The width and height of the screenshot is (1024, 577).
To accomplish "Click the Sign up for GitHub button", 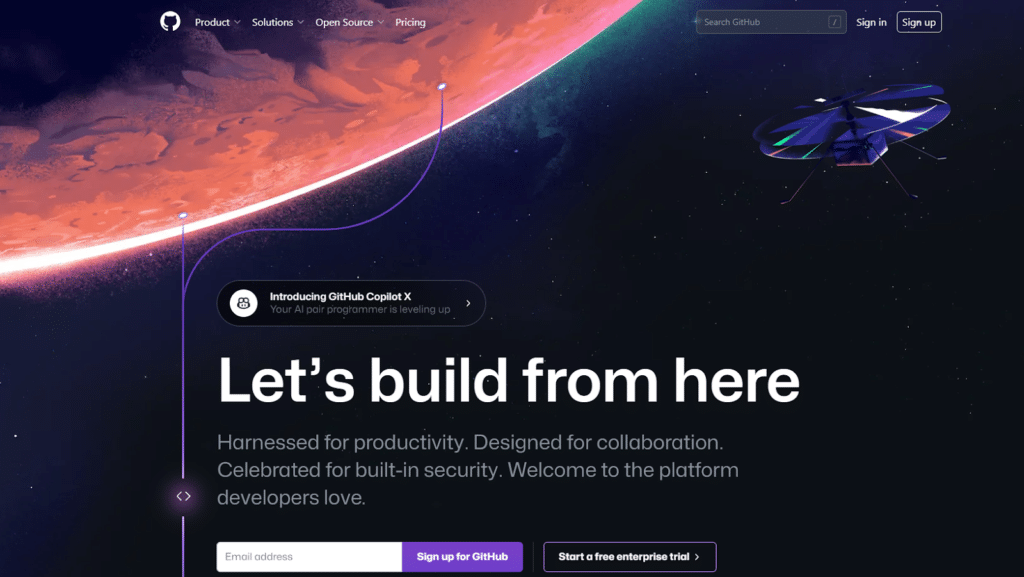I will point(462,557).
